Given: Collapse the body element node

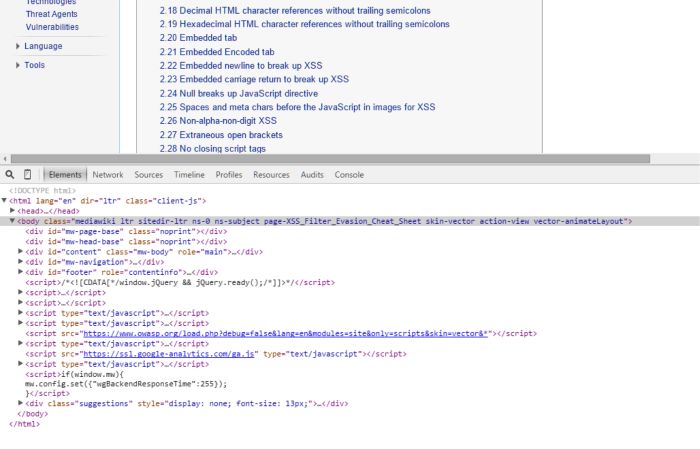Looking at the screenshot, I should [x=12, y=220].
